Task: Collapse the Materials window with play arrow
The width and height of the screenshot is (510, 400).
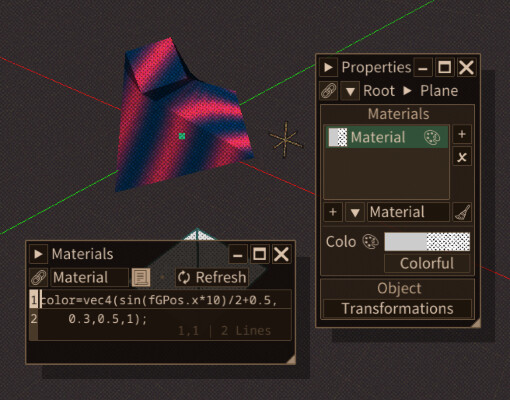Action: point(38,254)
